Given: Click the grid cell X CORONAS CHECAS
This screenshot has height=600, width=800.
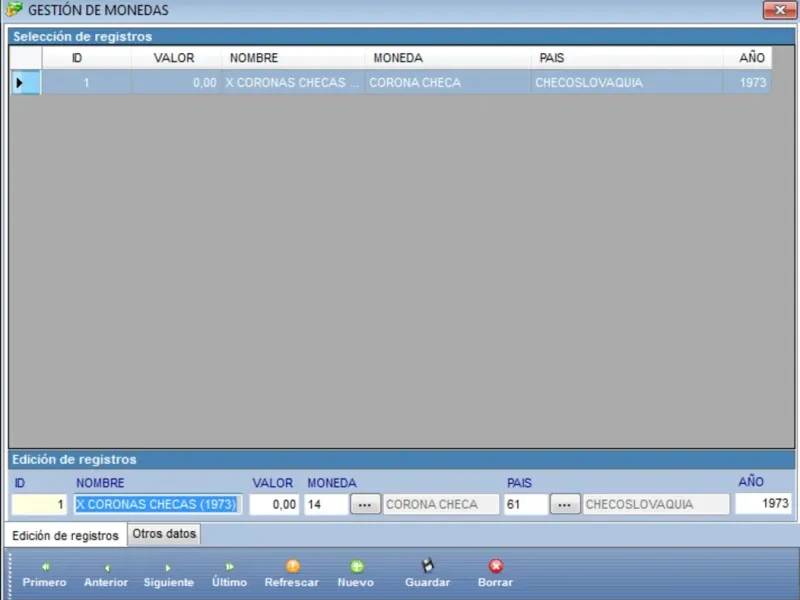Looking at the screenshot, I should coord(293,82).
